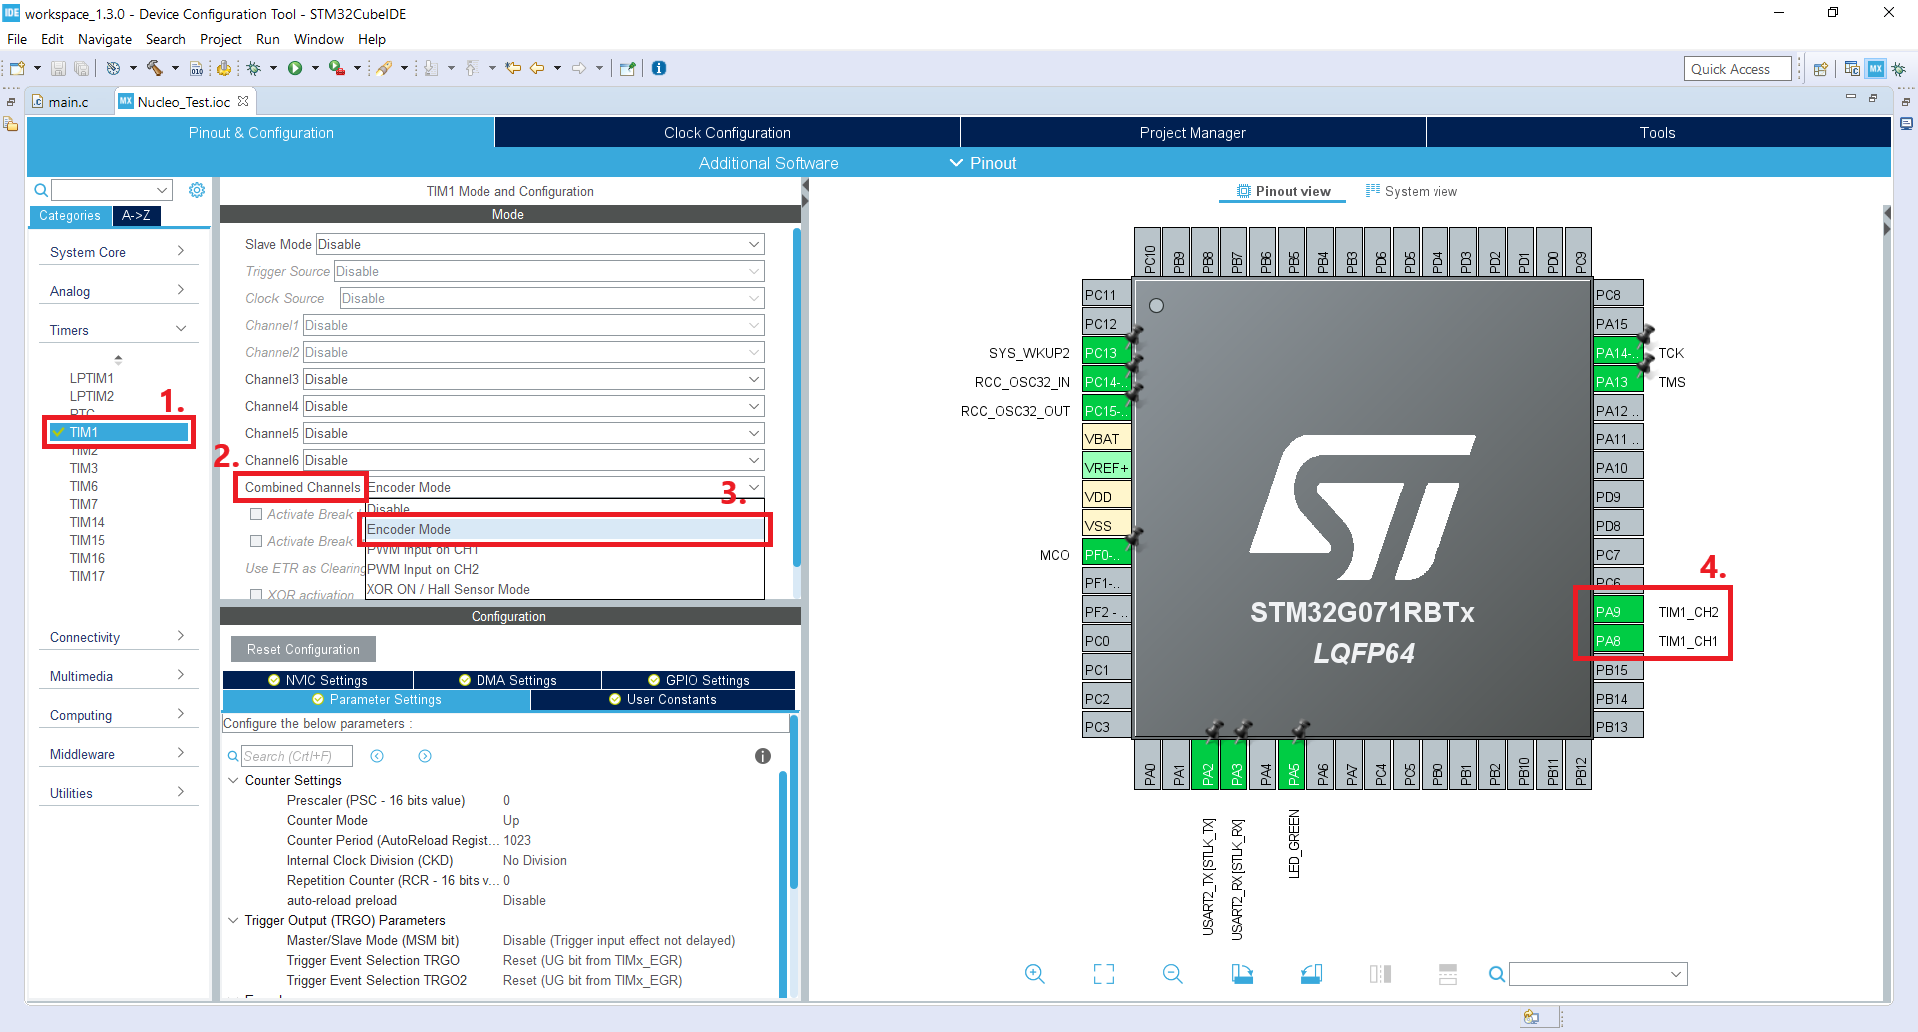The width and height of the screenshot is (1918, 1032).
Task: Click the Debug bug icon
Action: (x=254, y=68)
